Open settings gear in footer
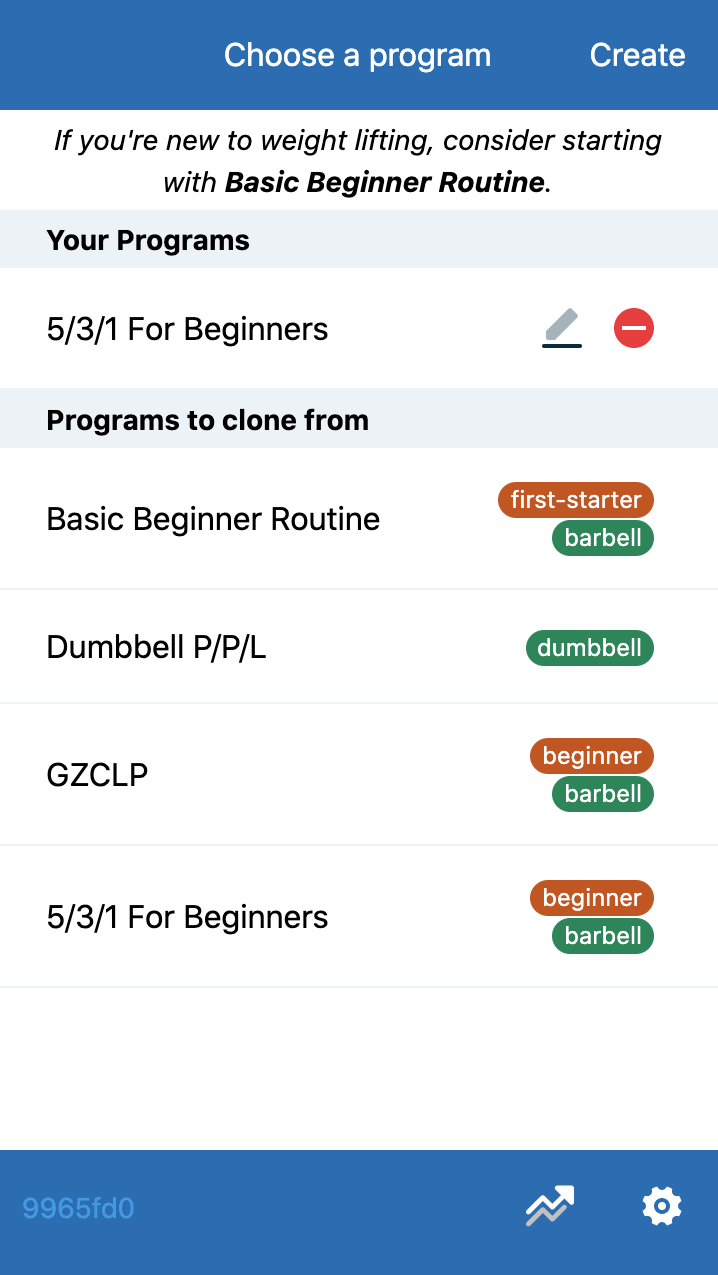The image size is (718, 1275). tap(662, 1207)
